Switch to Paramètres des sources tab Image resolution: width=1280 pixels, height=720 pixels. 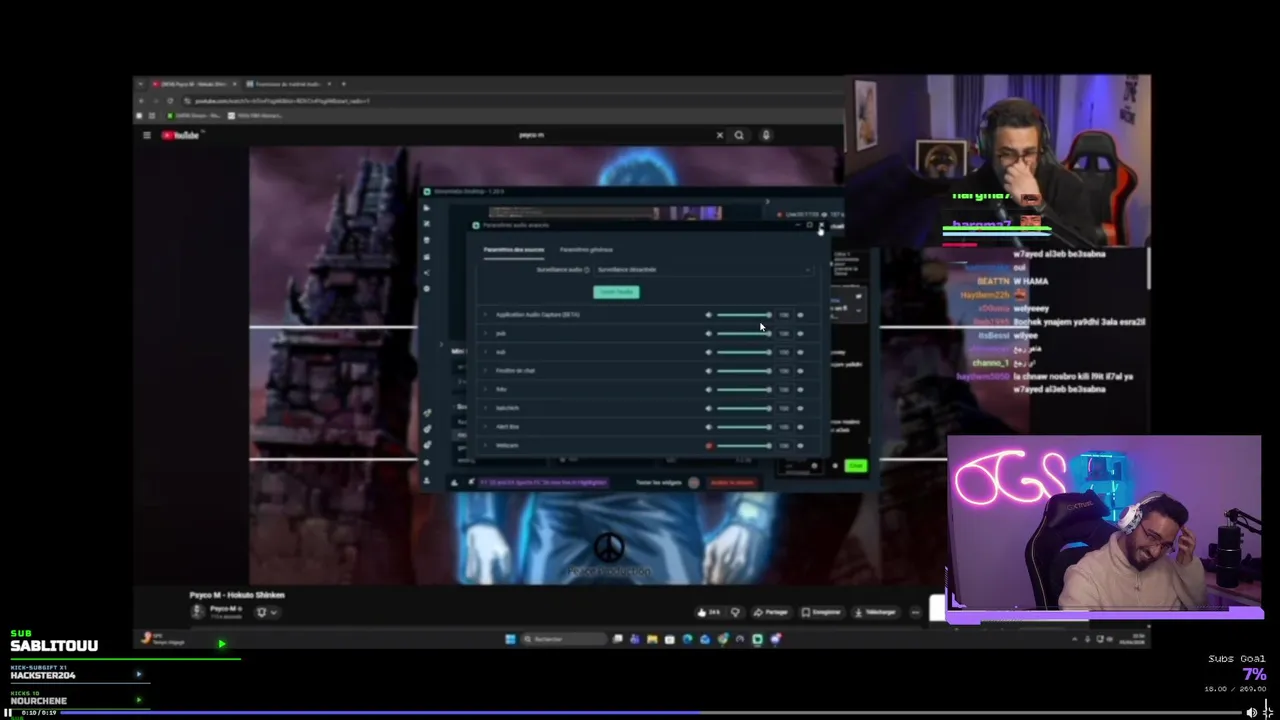pos(514,250)
